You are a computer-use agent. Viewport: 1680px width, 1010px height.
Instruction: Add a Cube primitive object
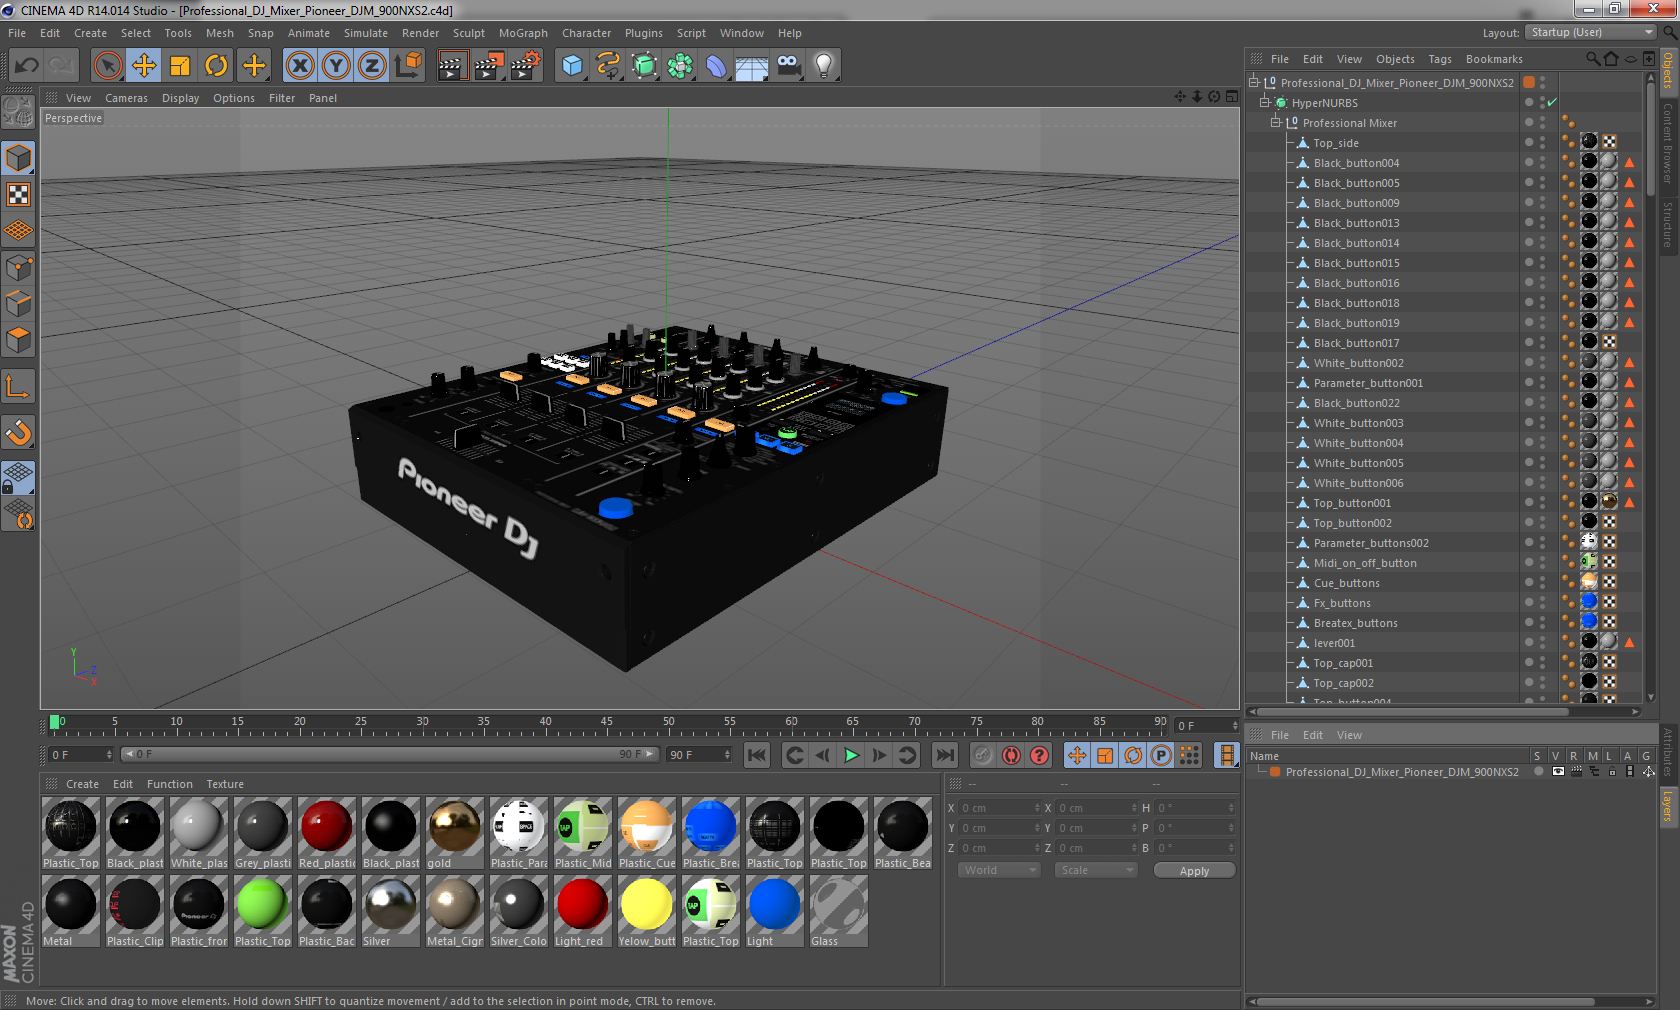click(x=572, y=66)
